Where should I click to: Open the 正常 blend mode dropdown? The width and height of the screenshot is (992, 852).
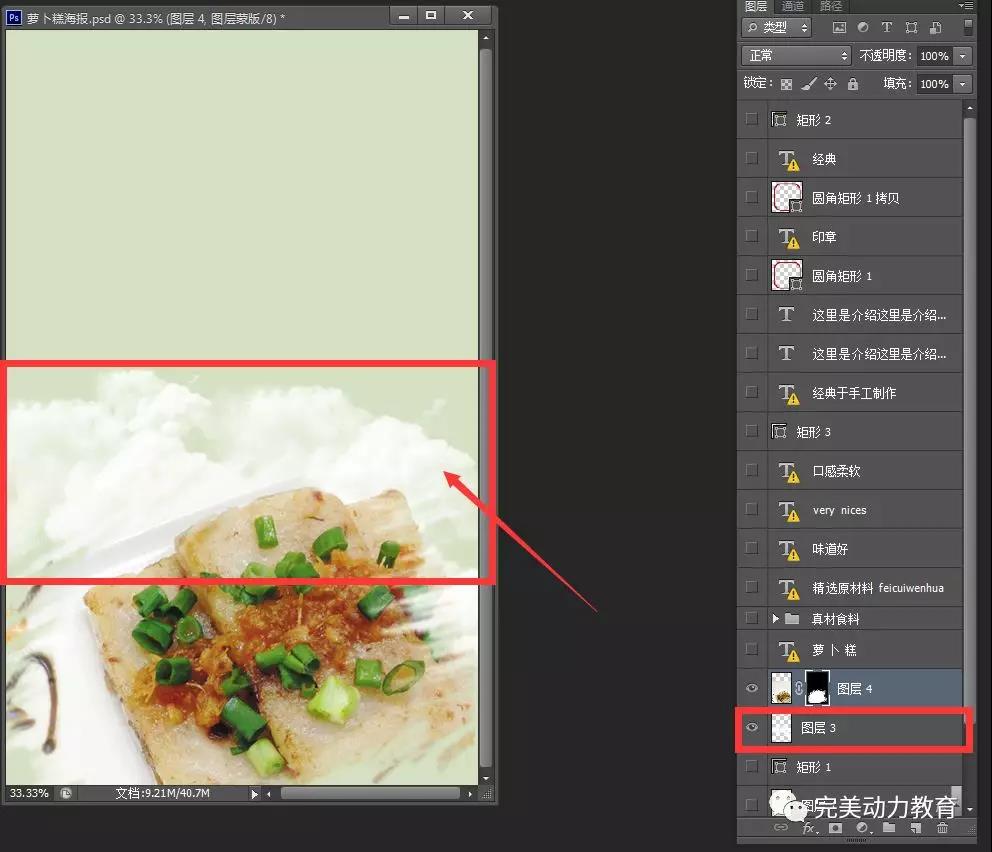pos(796,56)
